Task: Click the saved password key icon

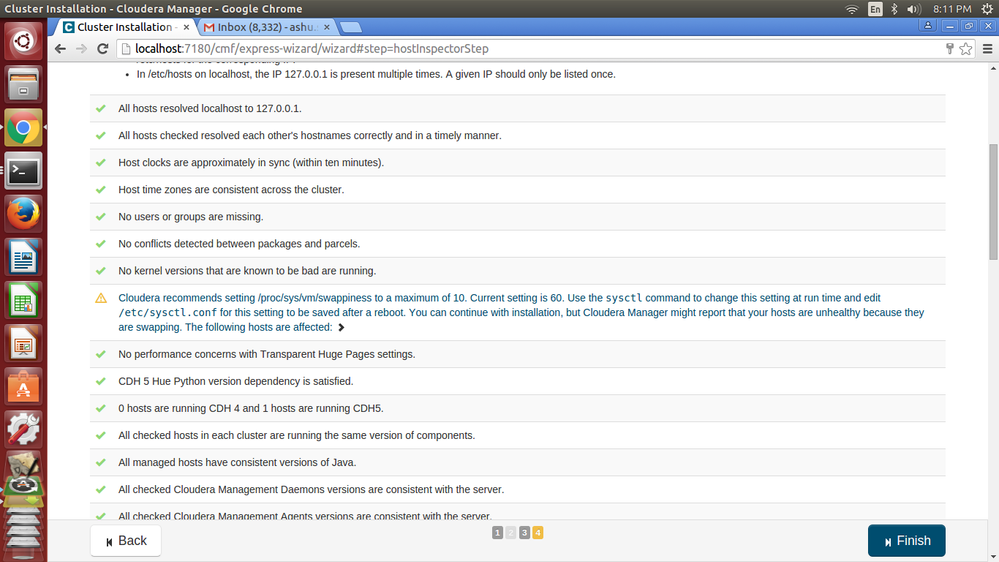Action: pos(949,49)
